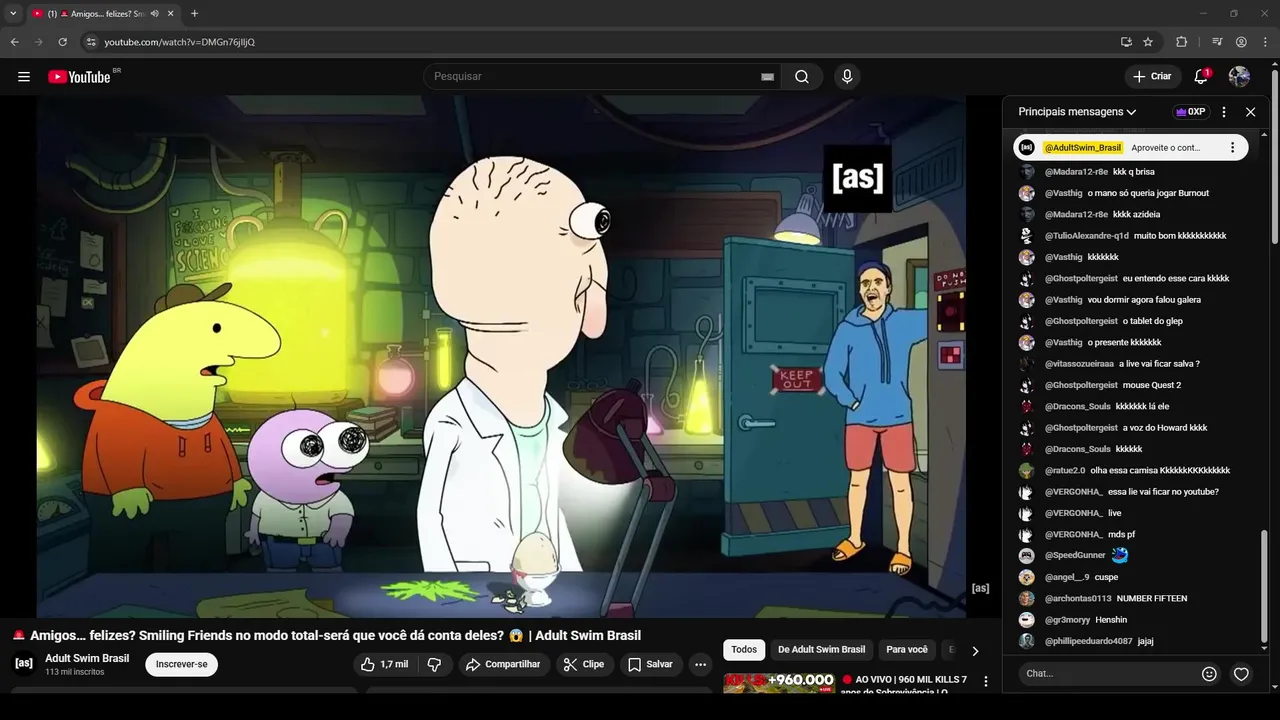
Task: Click the video player area
Action: pyautogui.click(x=501, y=357)
